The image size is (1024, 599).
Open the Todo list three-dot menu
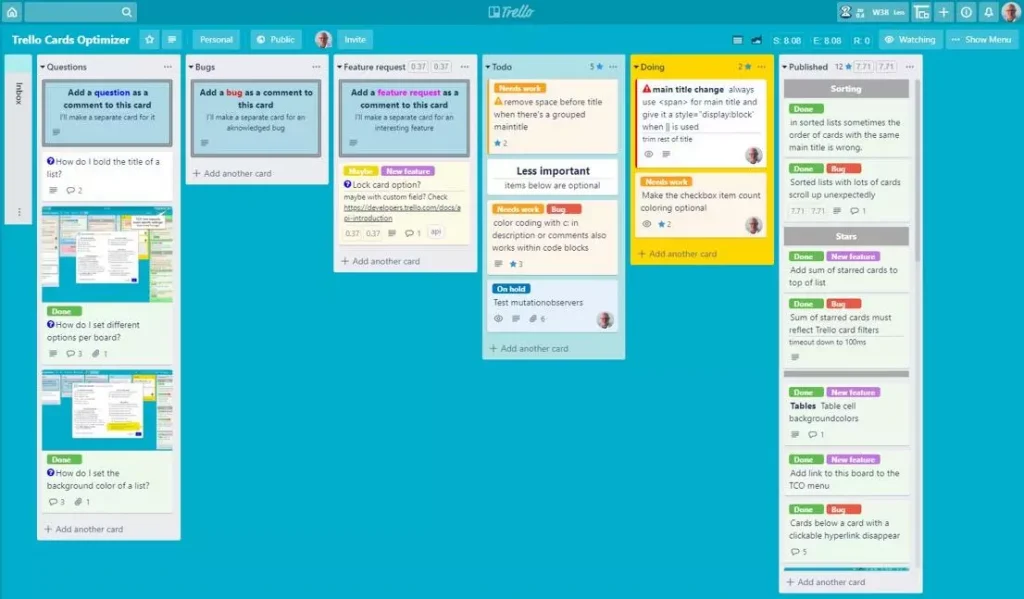[x=612, y=67]
